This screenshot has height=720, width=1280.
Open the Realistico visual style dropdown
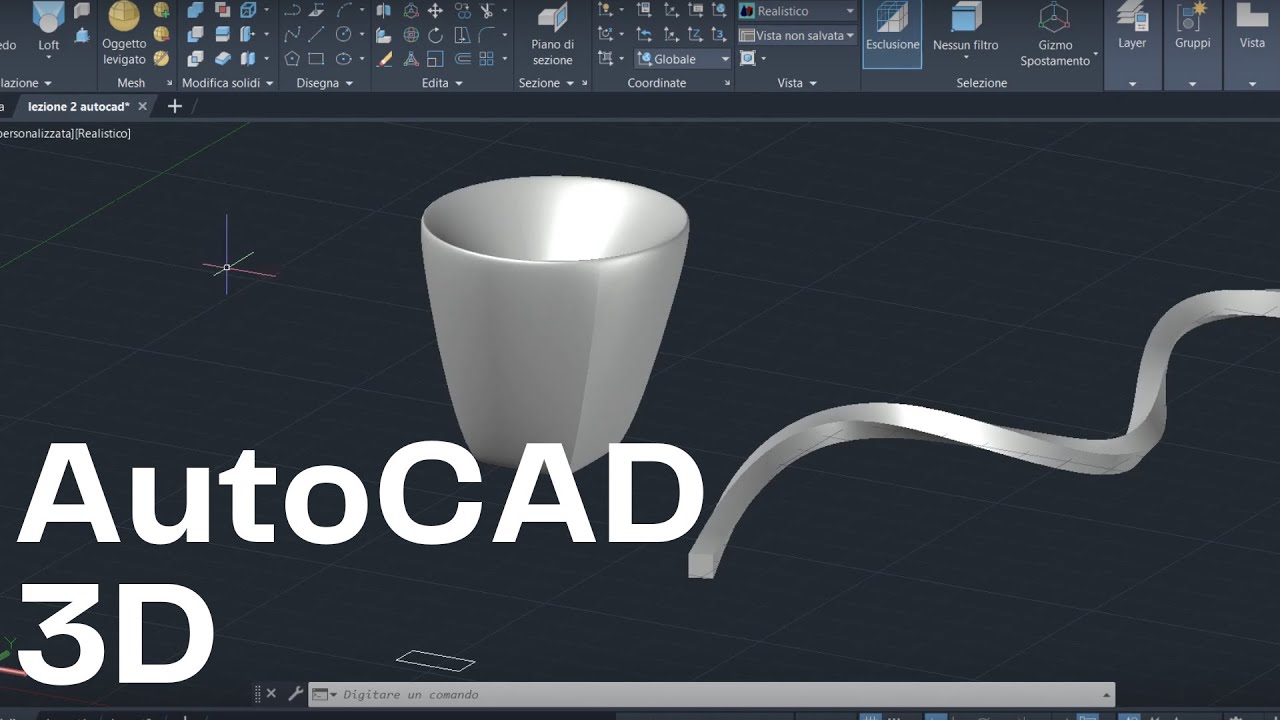(797, 11)
